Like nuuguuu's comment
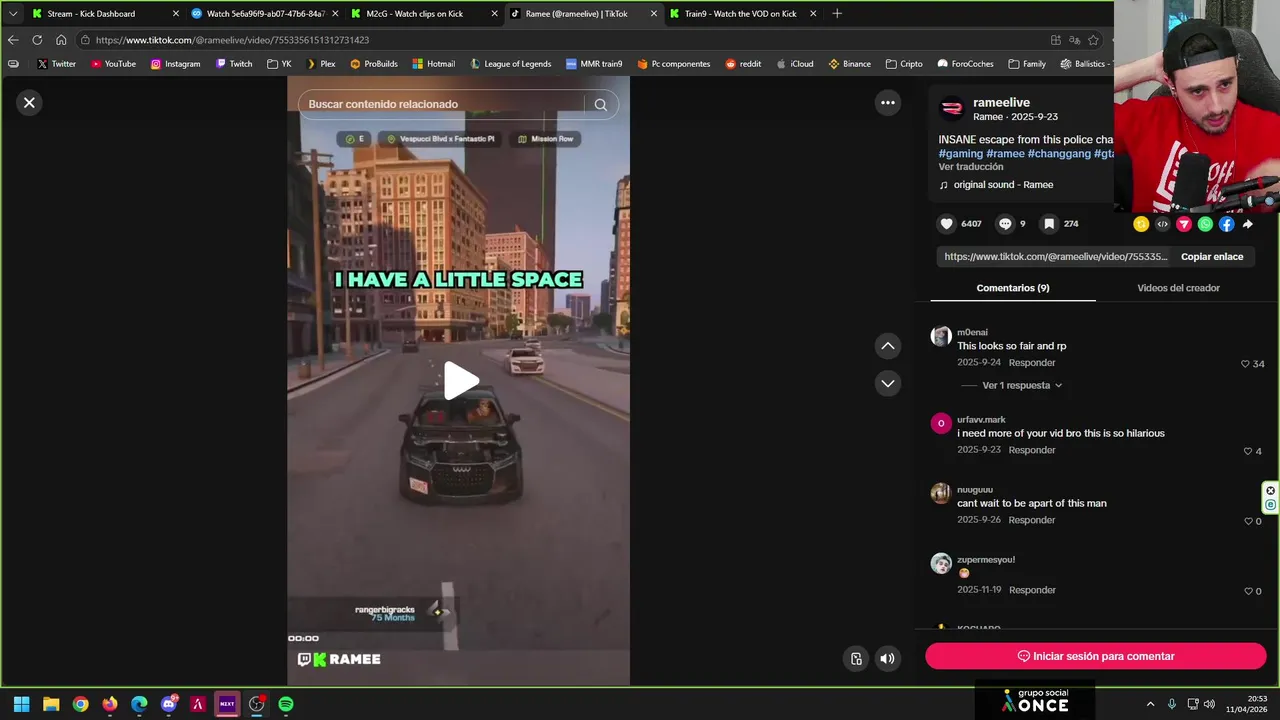This screenshot has width=1280, height=720. [1247, 521]
